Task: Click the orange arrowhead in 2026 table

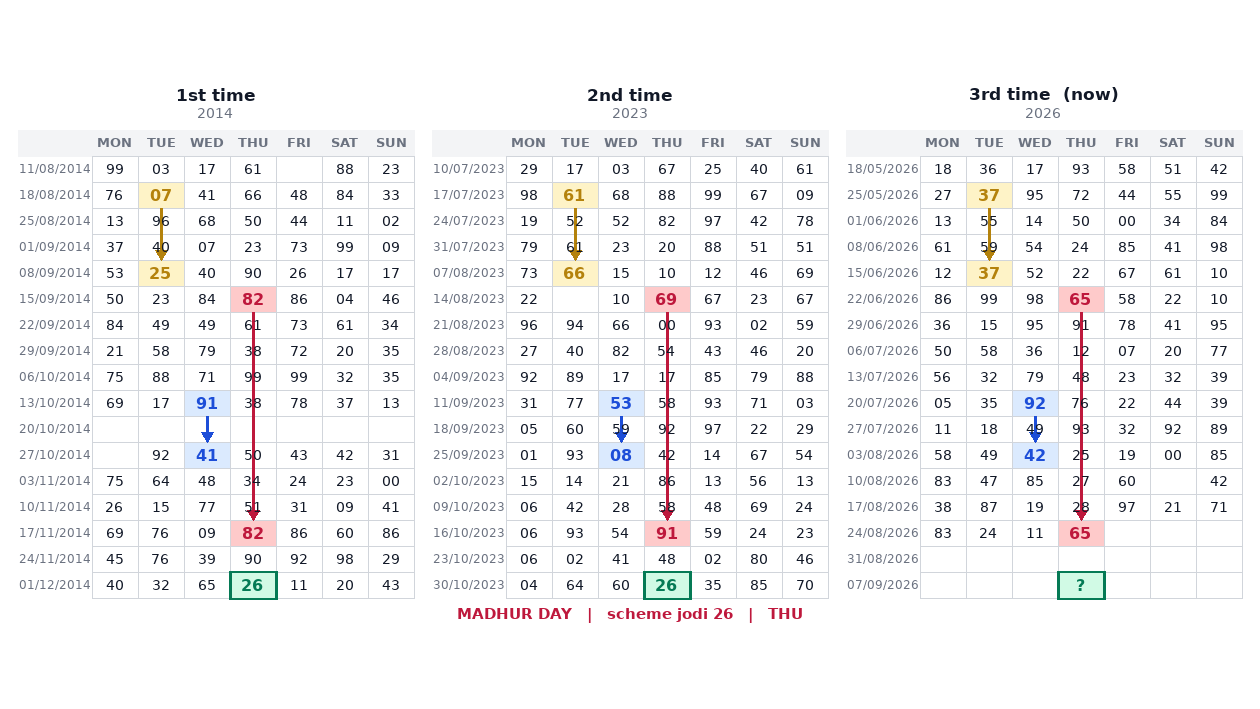Action: point(989,255)
